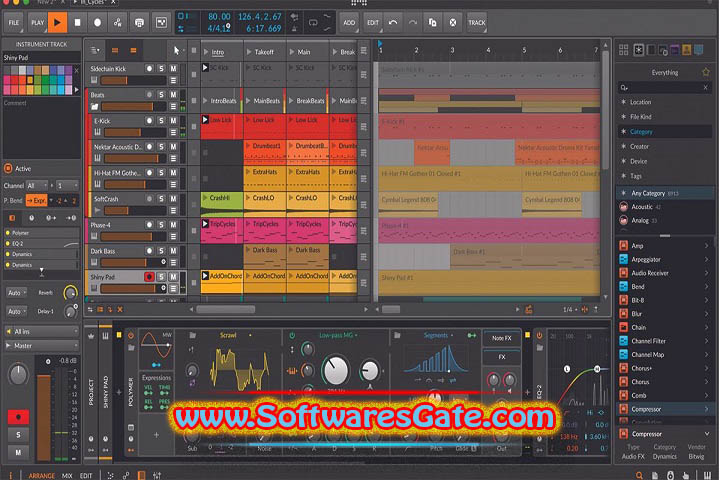Screen dimensions: 720x480
Task: Click the browser search magnifier icon
Action: tap(624, 87)
